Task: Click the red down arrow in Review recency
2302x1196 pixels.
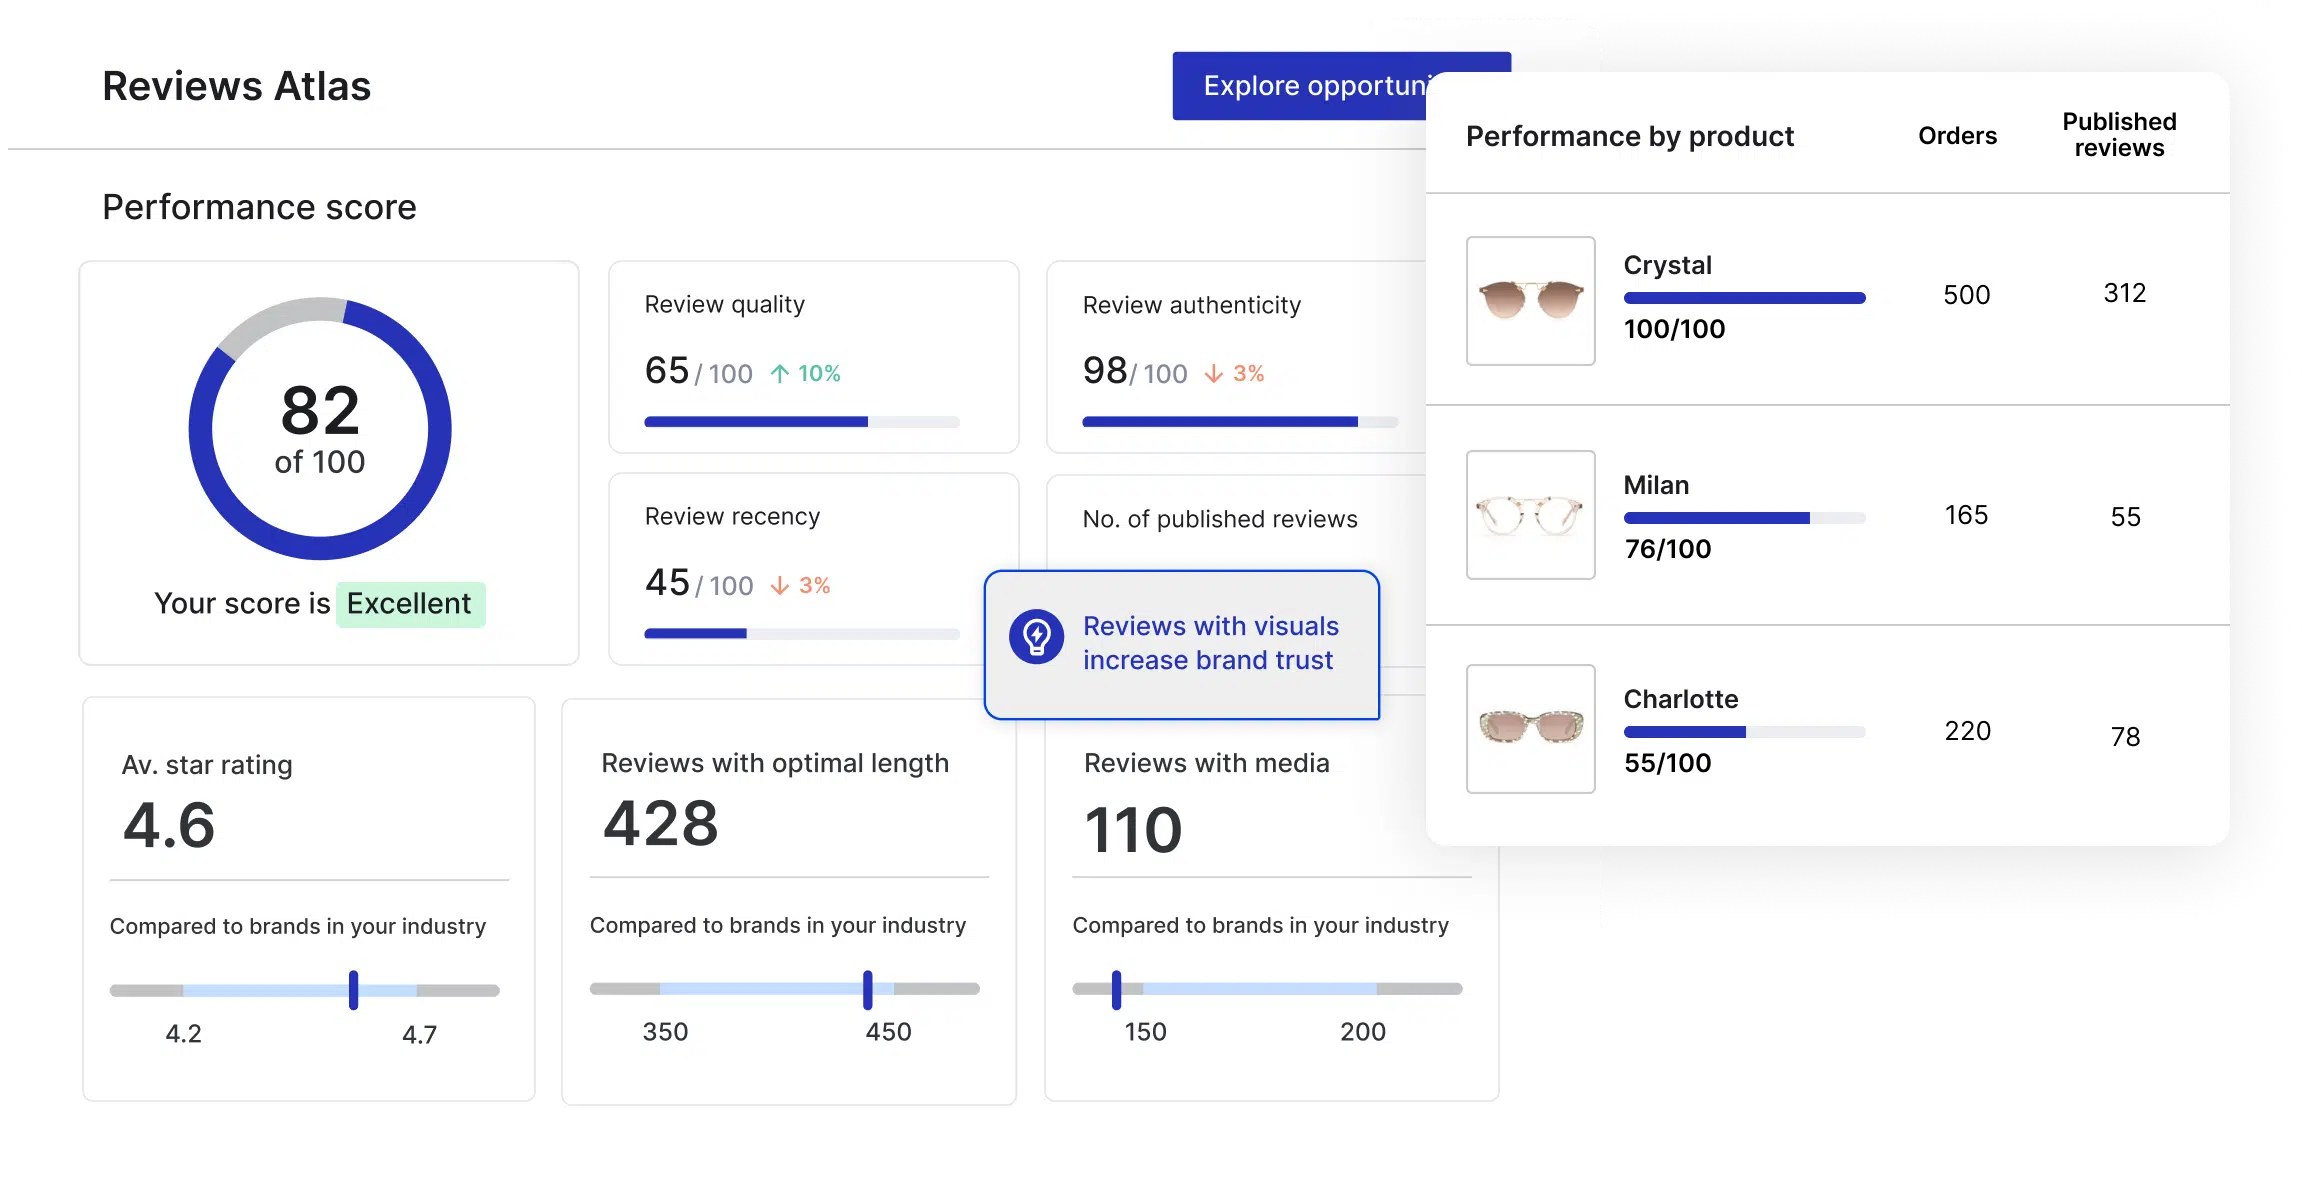Action: click(x=780, y=586)
